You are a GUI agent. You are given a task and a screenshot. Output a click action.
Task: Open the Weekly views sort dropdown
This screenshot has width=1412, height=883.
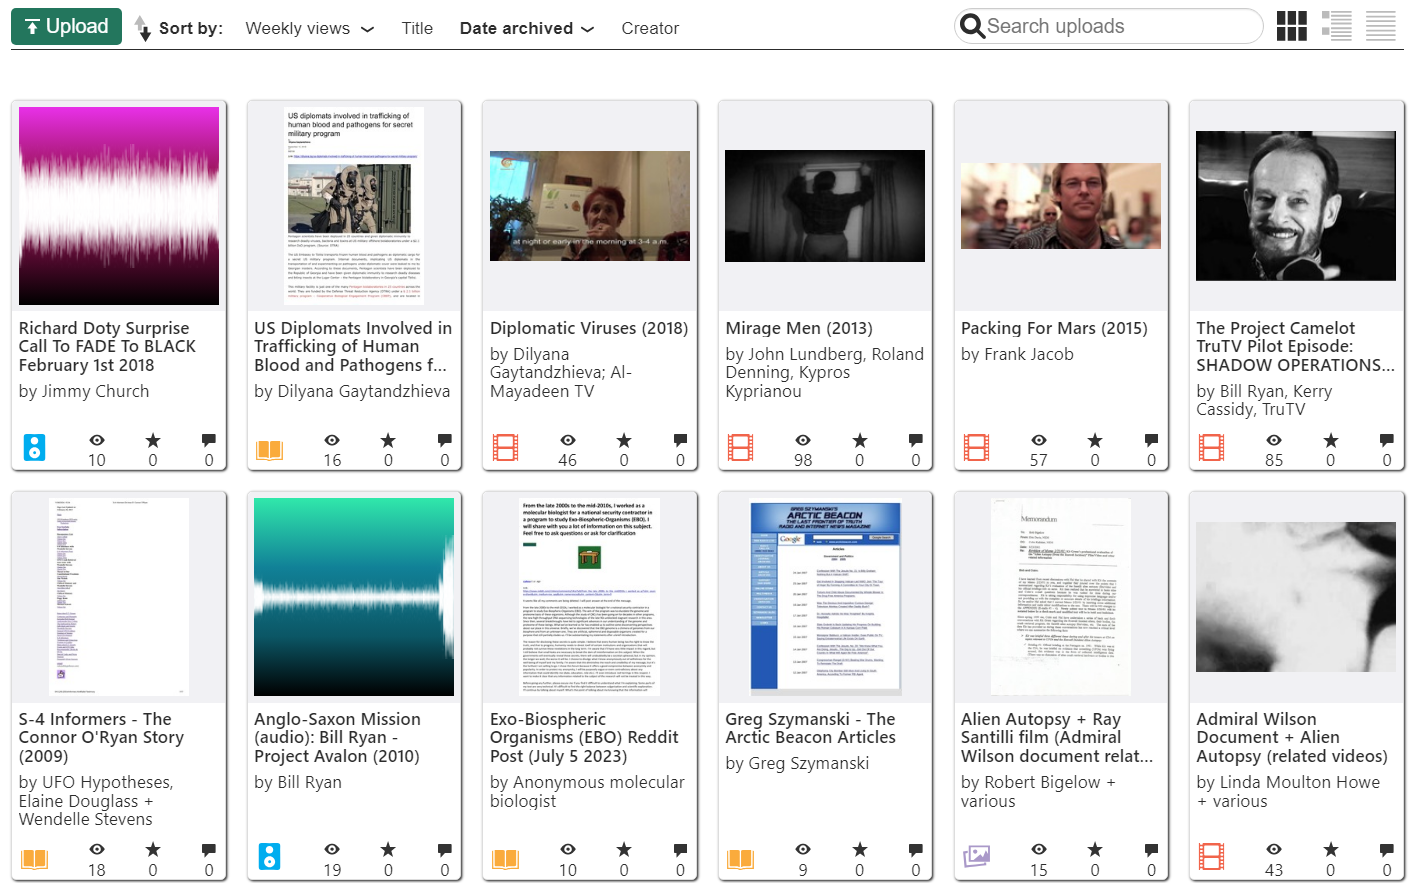tap(309, 29)
